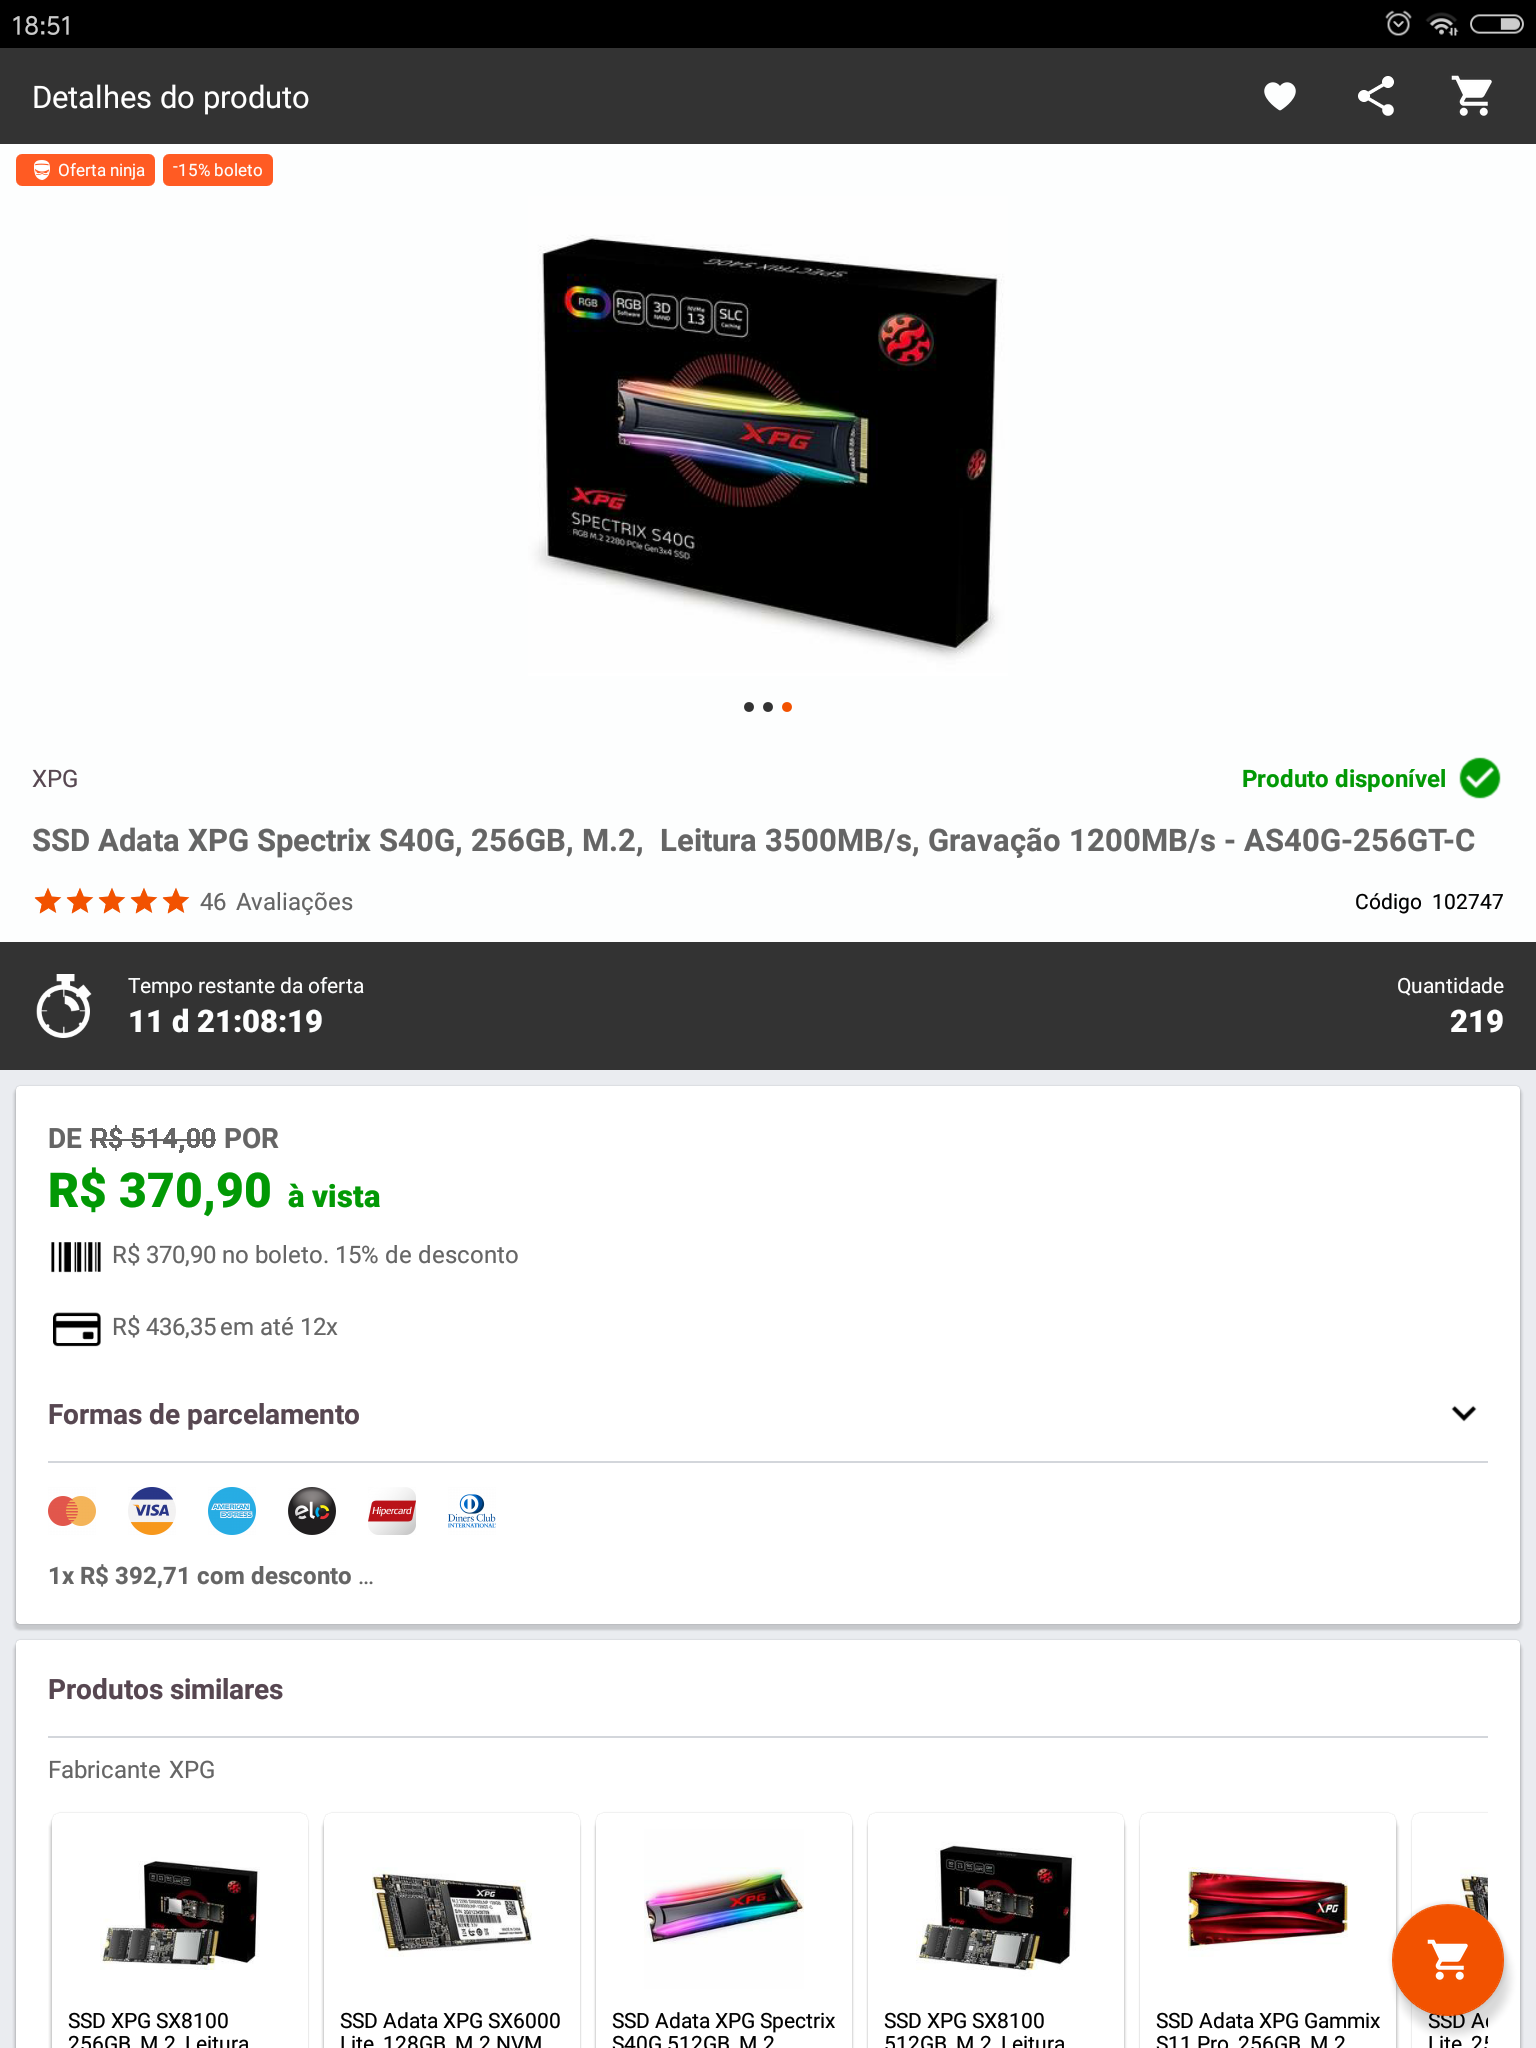The width and height of the screenshot is (1536, 2048).
Task: Select the Diners Club icon
Action: click(x=472, y=1510)
